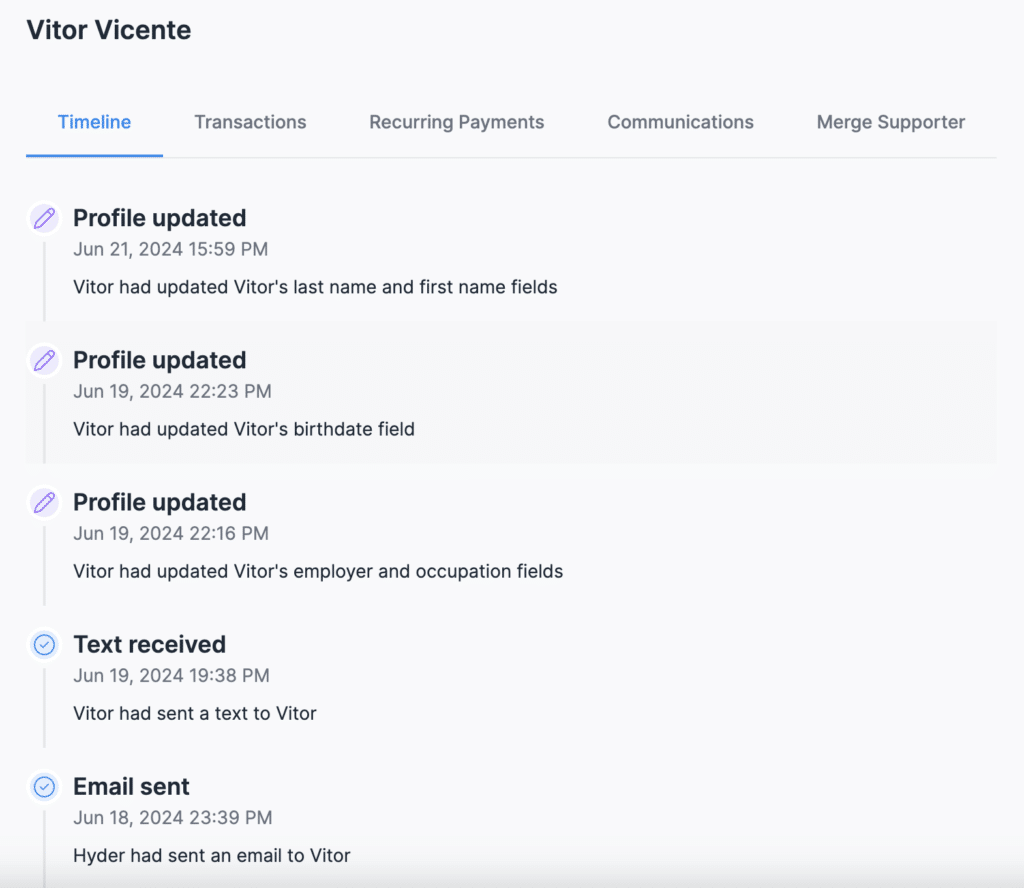The image size is (1024, 888).
Task: Click the checkmark icon beside Text received
Action: click(x=44, y=645)
